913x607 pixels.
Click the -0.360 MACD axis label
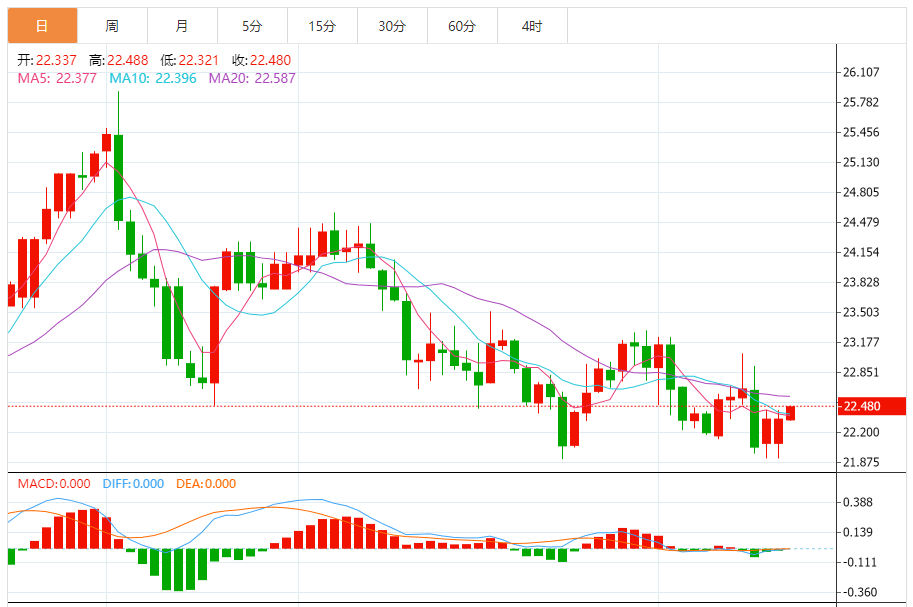point(859,592)
